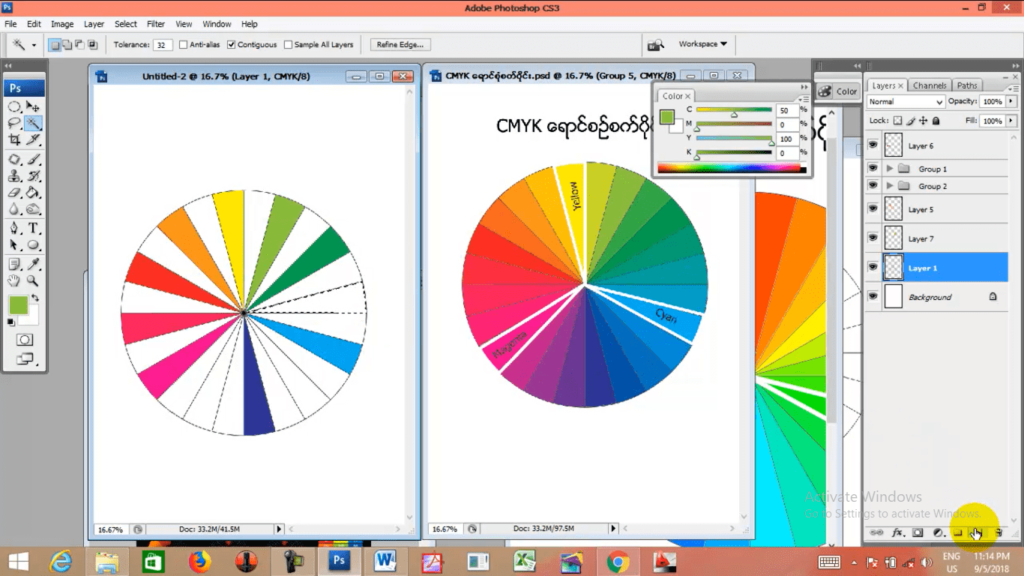Select the Magic Wand tool
1024x576 pixels.
(33, 123)
